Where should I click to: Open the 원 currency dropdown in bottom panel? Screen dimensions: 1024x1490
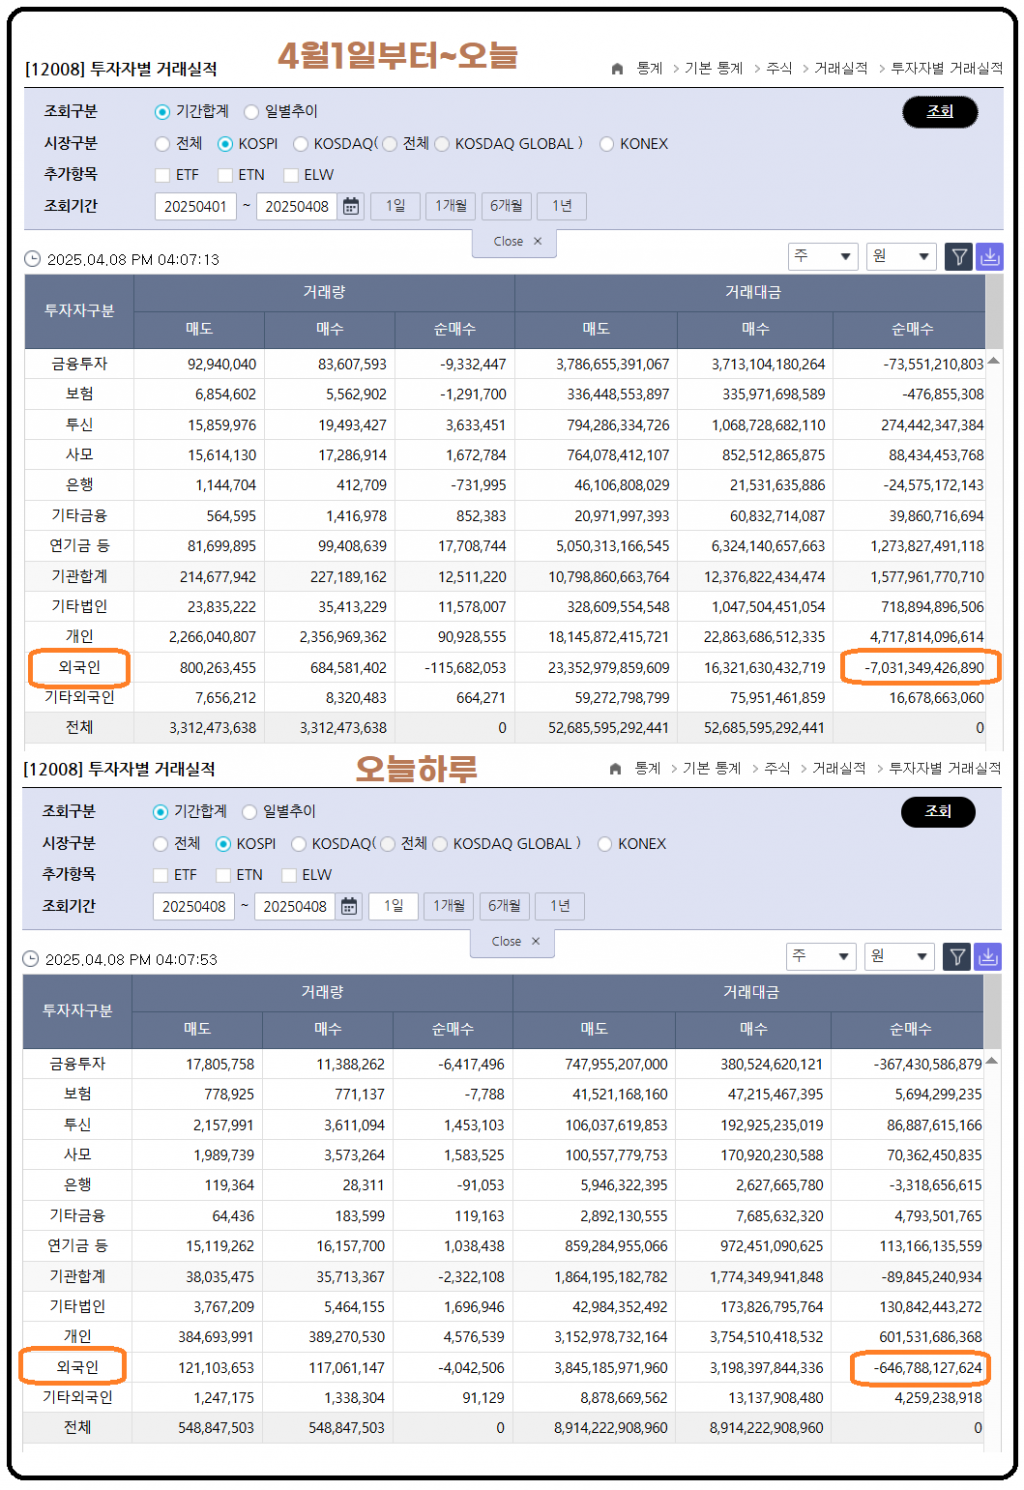[898, 957]
